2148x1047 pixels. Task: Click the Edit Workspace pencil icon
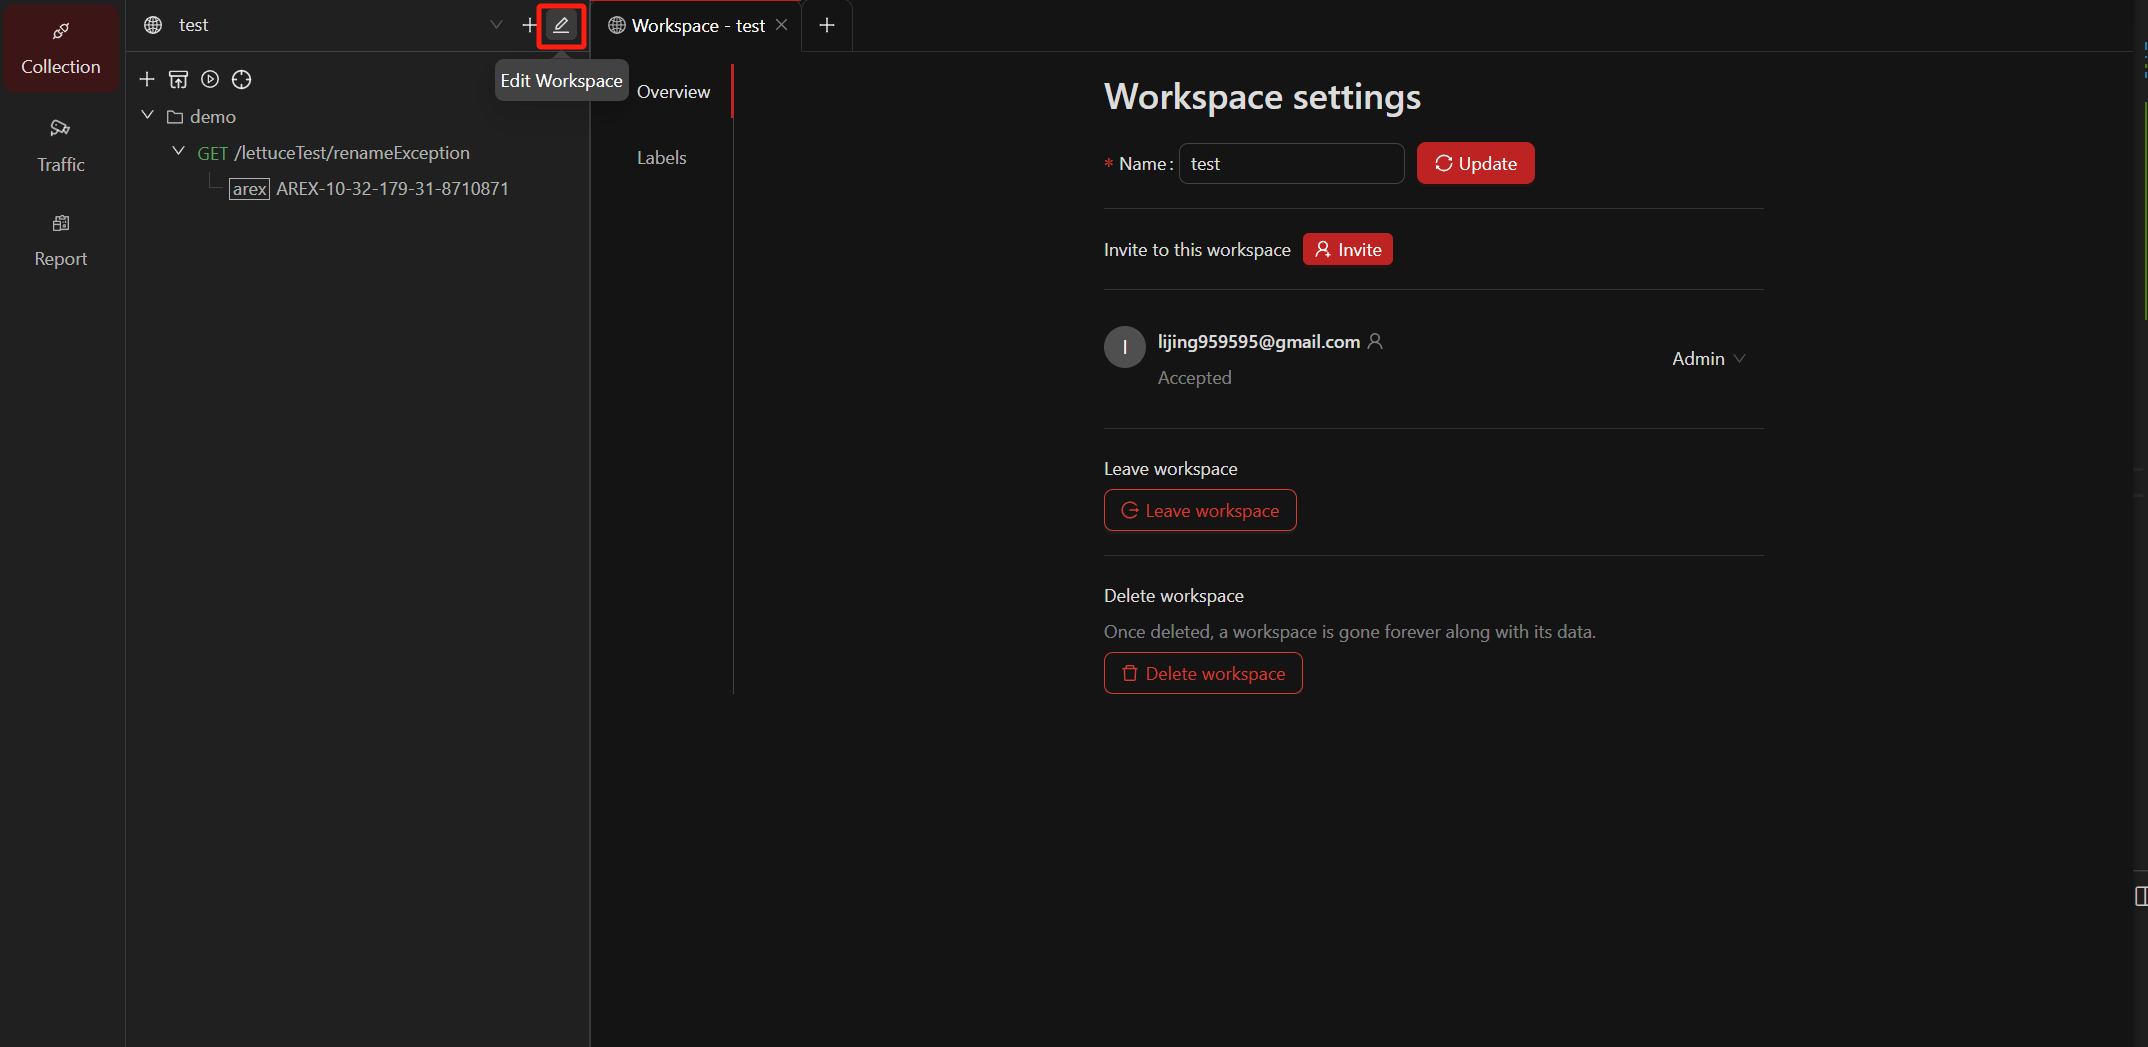561,25
